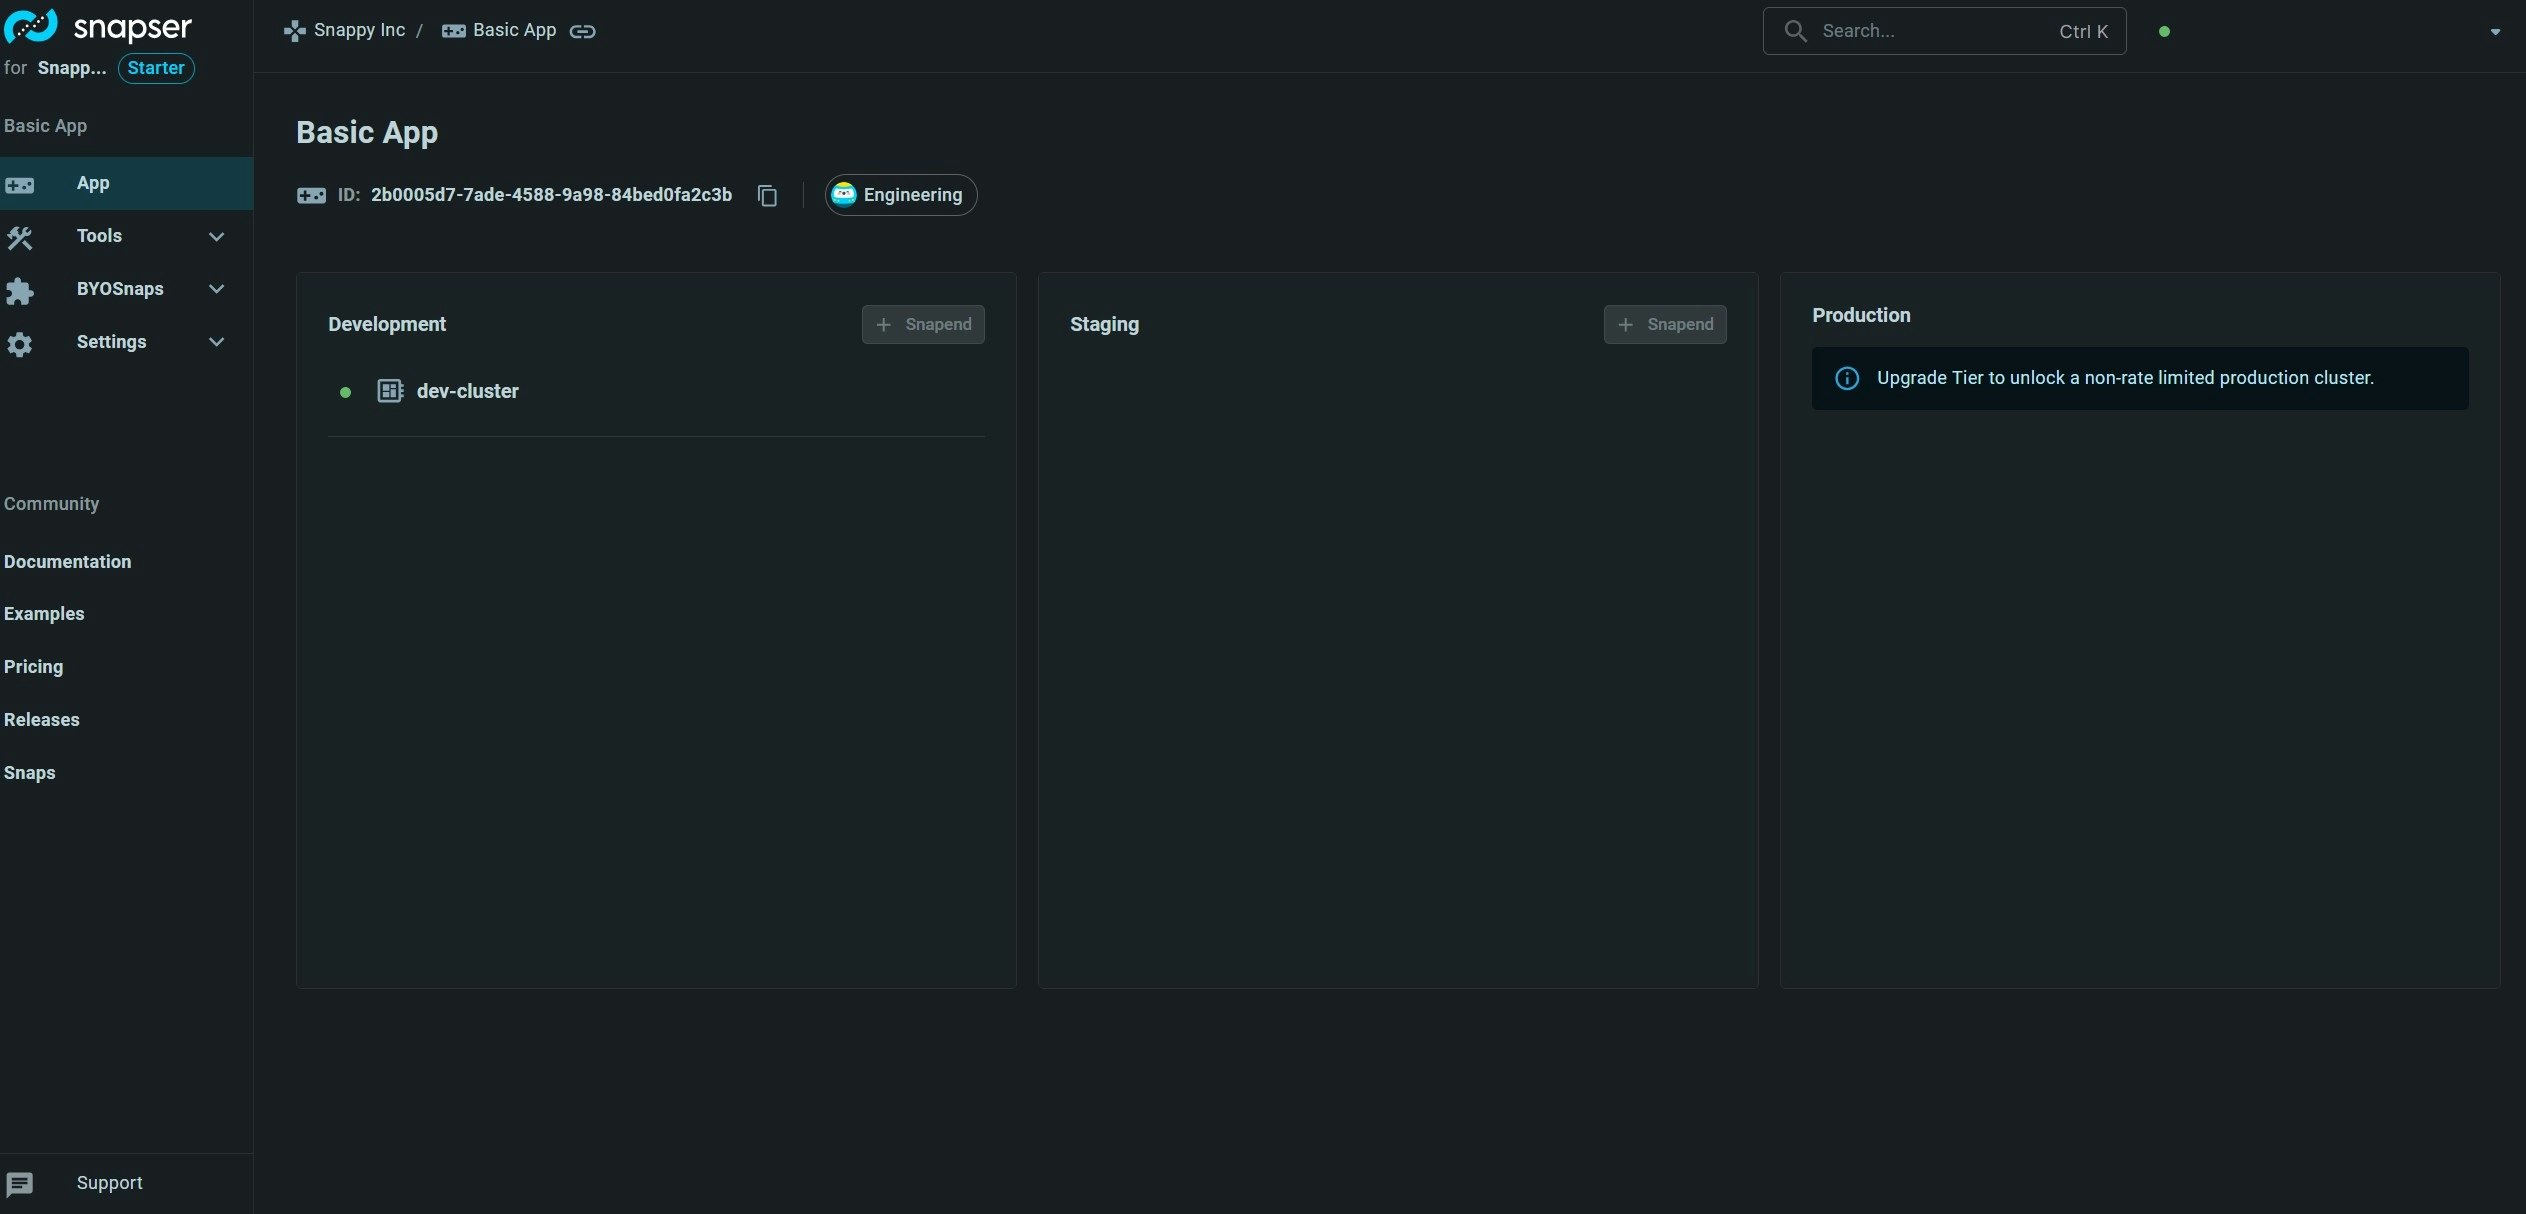Open the Pricing page link
The width and height of the screenshot is (2526, 1214).
pyautogui.click(x=33, y=667)
